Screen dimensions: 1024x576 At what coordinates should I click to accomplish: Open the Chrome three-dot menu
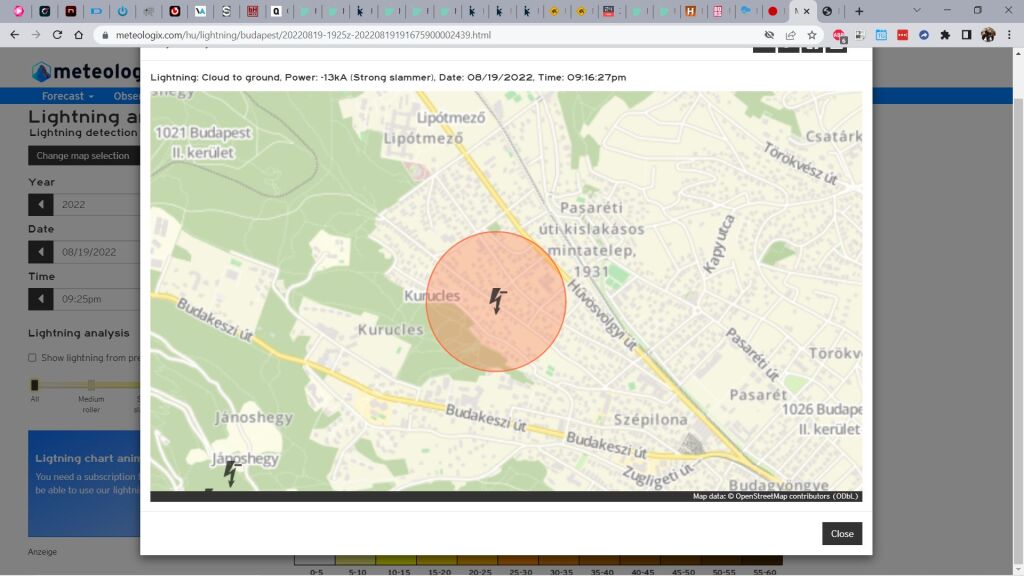tap(1009, 35)
